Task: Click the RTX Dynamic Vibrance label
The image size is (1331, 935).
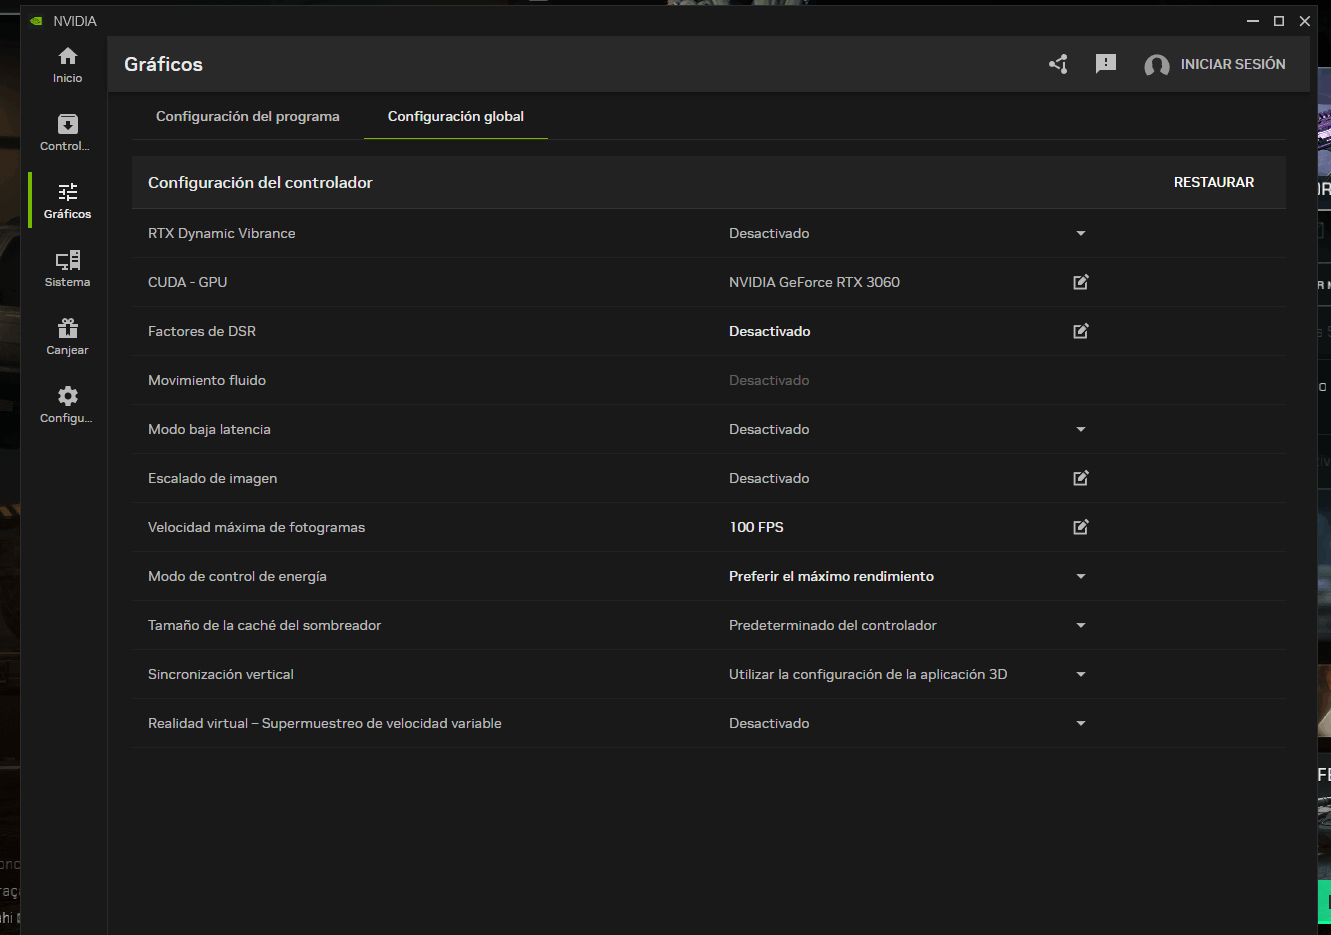Action: point(222,233)
